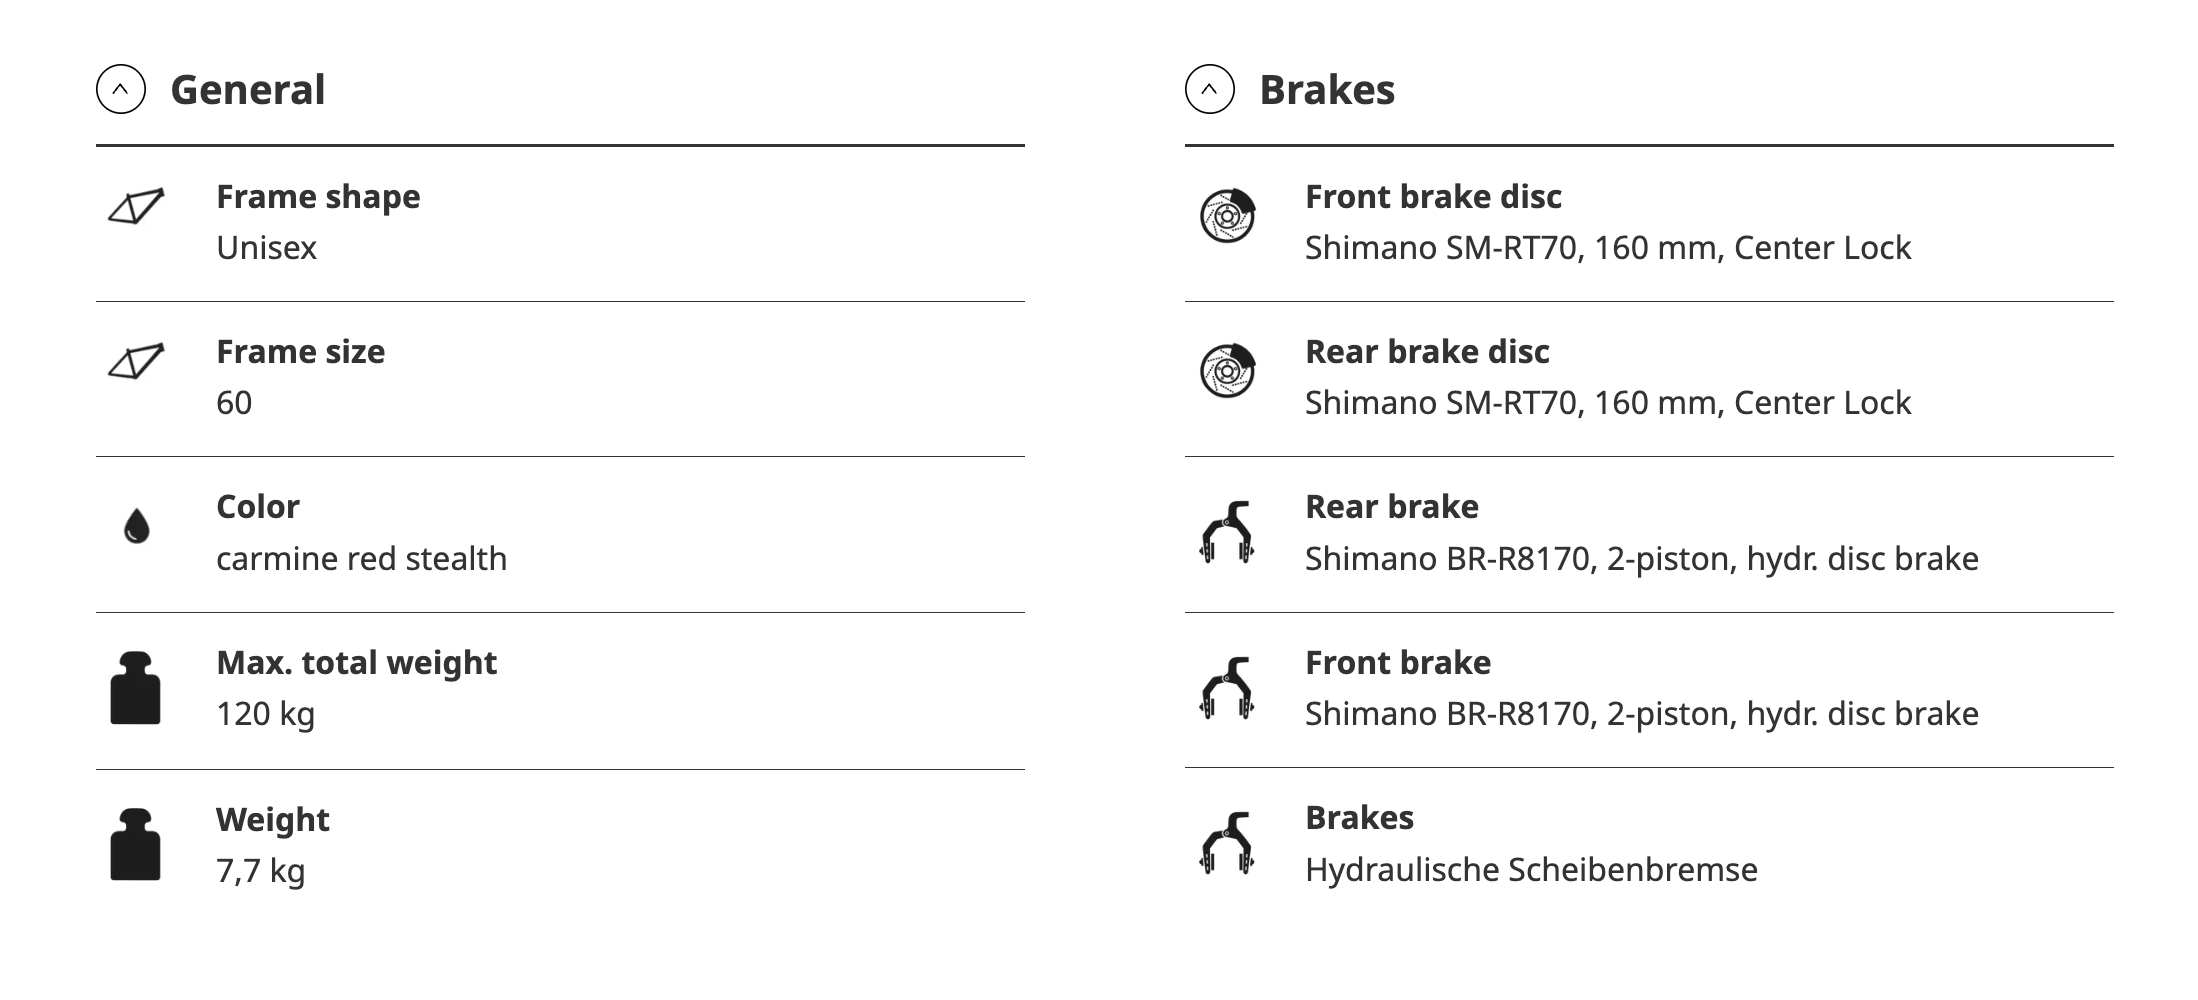Select the General section heading

point(248,90)
